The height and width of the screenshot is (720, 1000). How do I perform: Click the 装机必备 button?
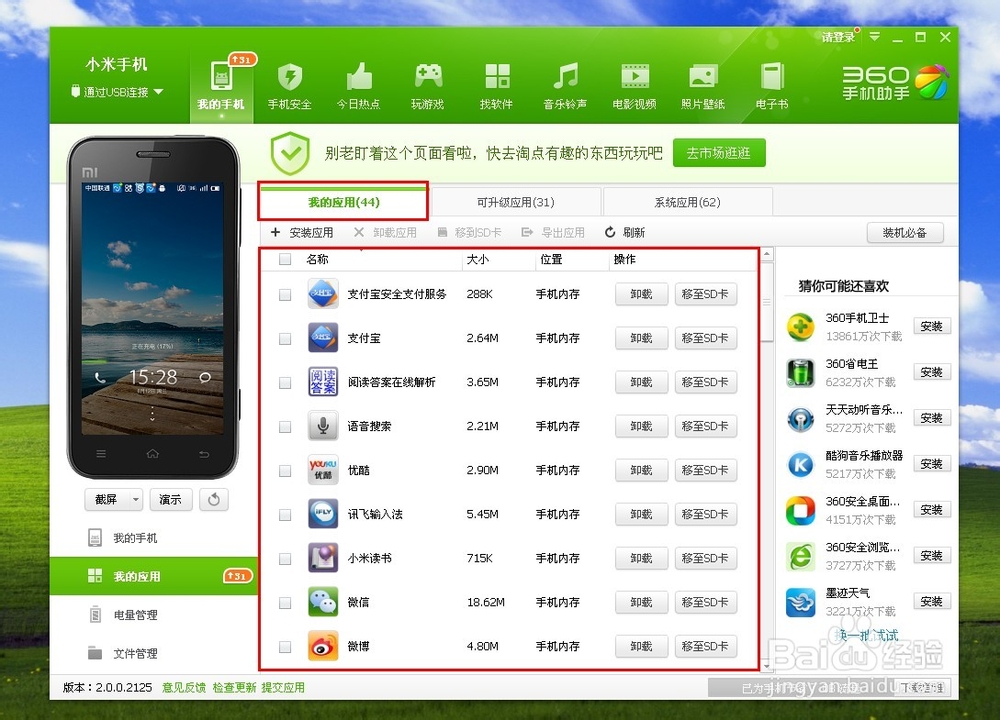[905, 233]
